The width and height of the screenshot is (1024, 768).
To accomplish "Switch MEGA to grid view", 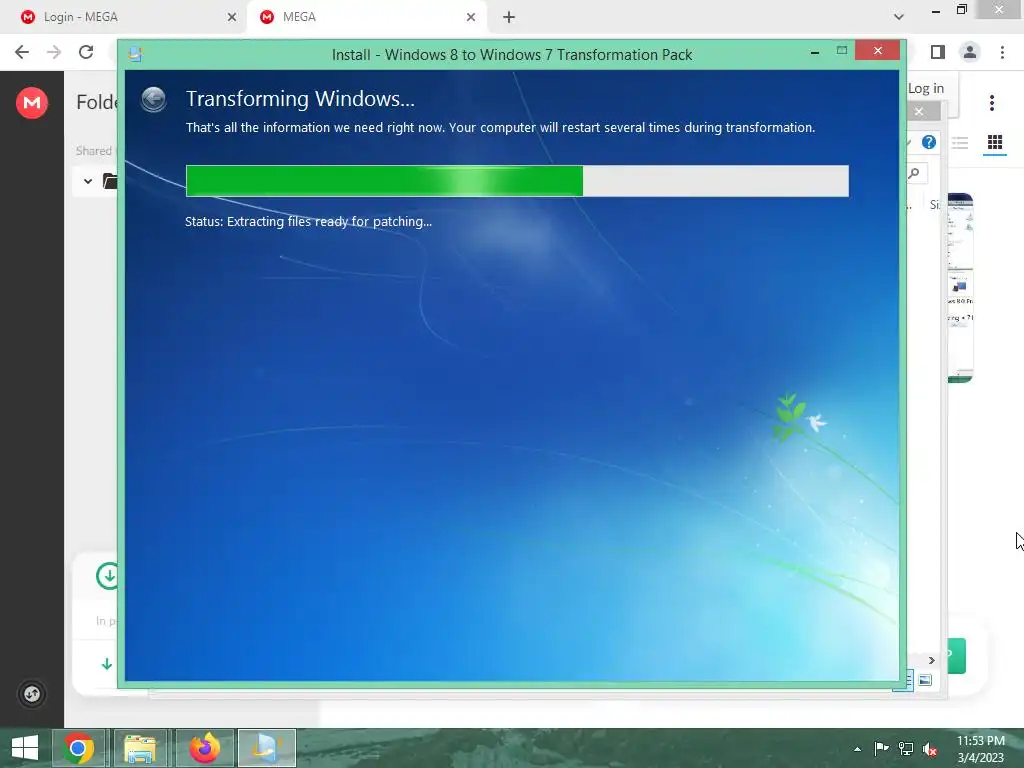I will tap(995, 142).
